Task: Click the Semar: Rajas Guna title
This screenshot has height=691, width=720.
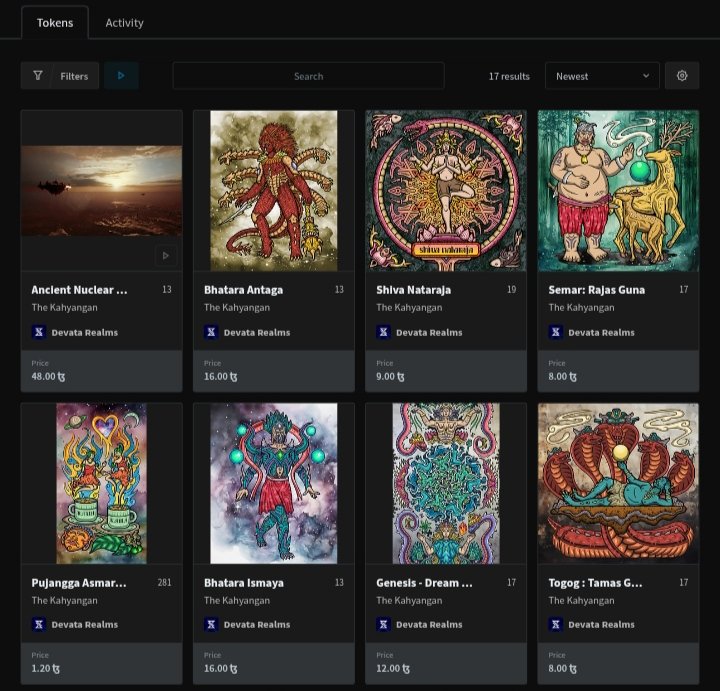Action: tap(596, 290)
